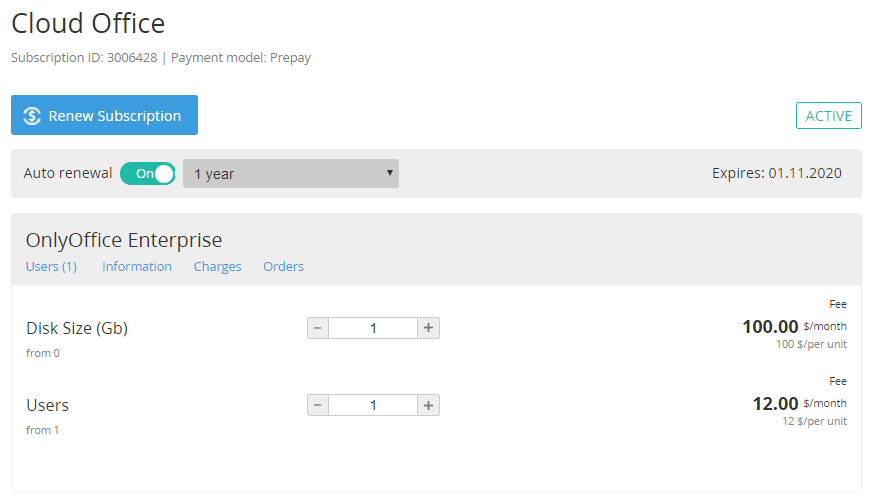The image size is (872, 499).
Task: Click the OnlyOffice Enterprise heading
Action: [x=124, y=240]
